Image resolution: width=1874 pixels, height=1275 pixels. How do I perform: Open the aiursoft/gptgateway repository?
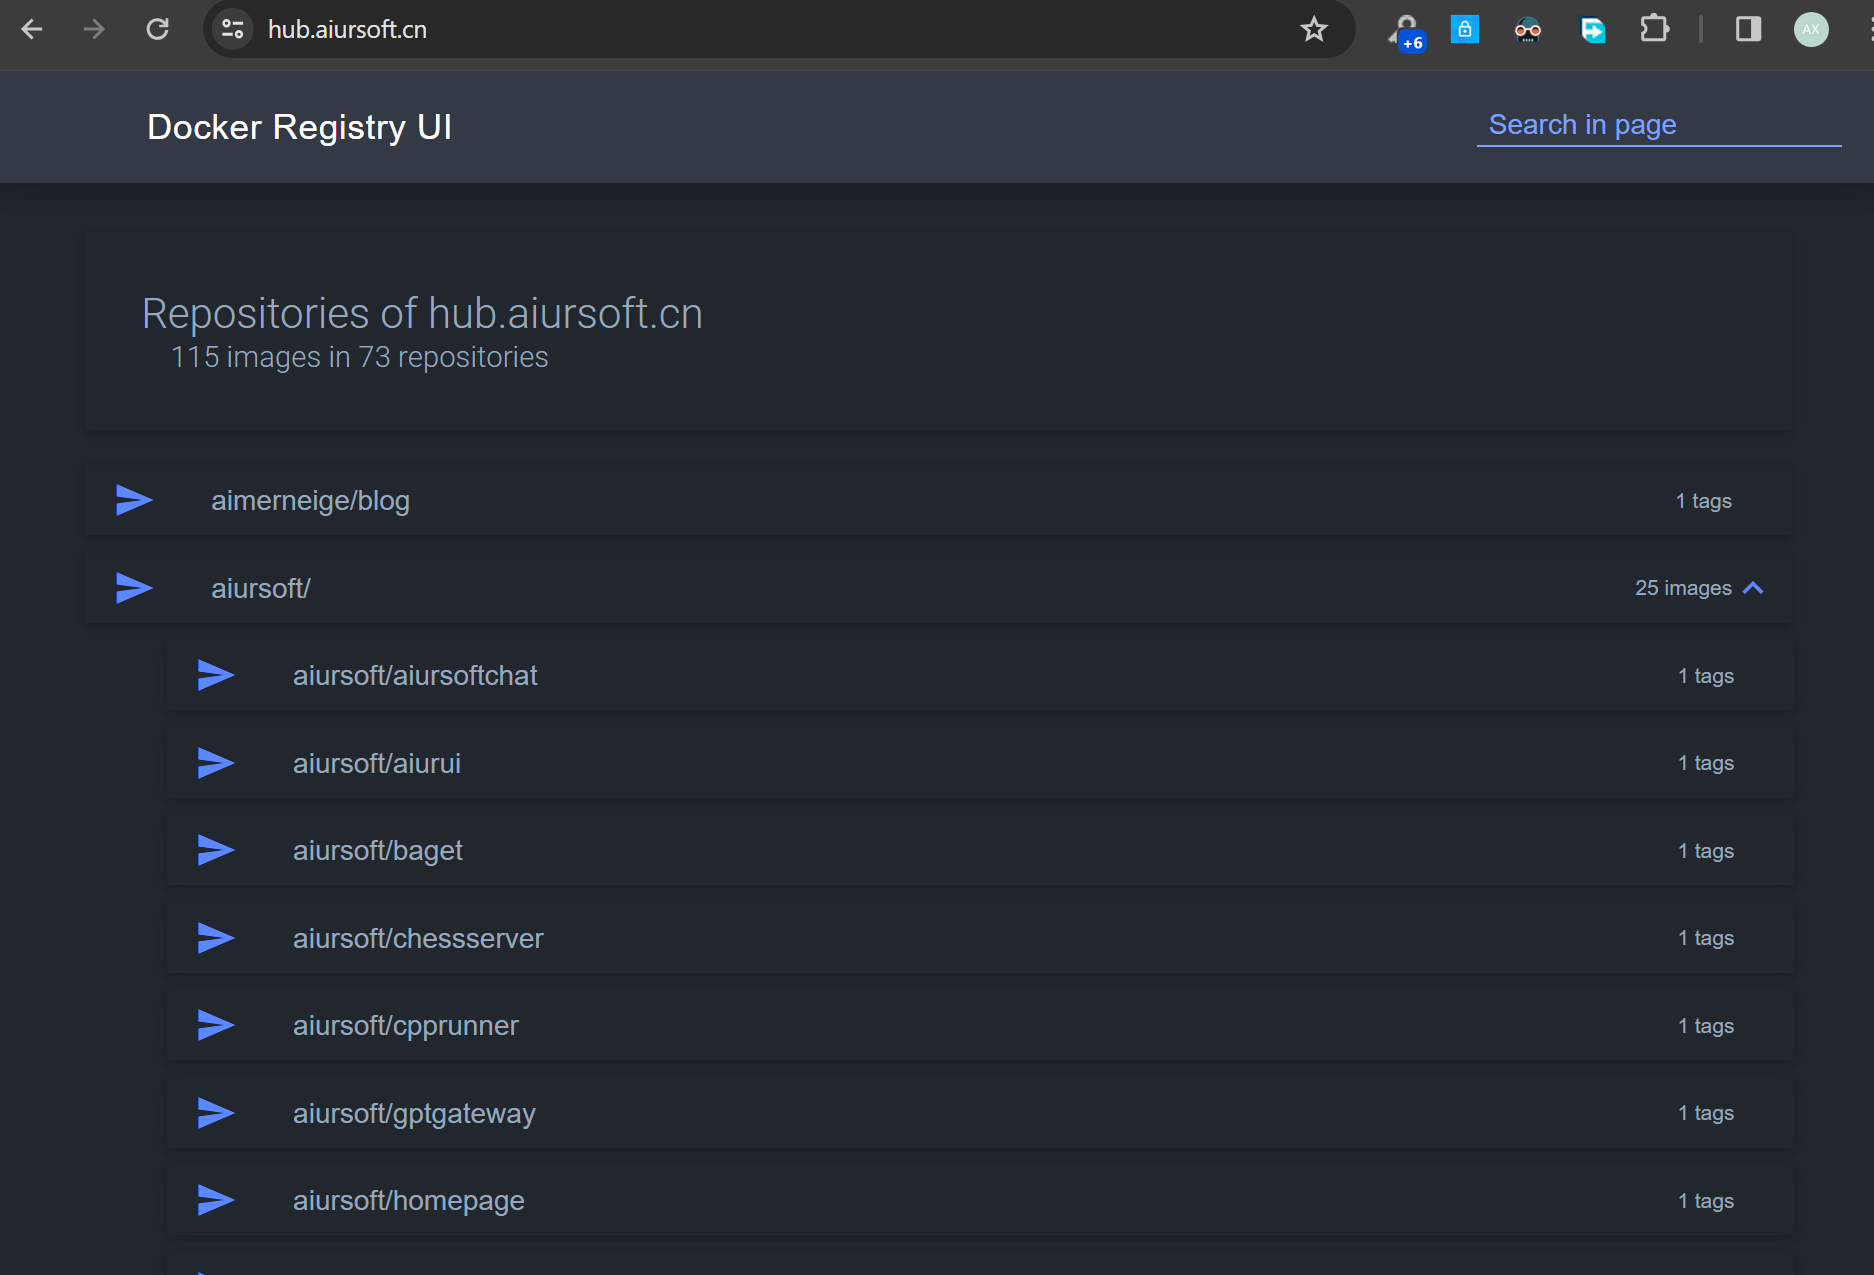click(x=413, y=1114)
